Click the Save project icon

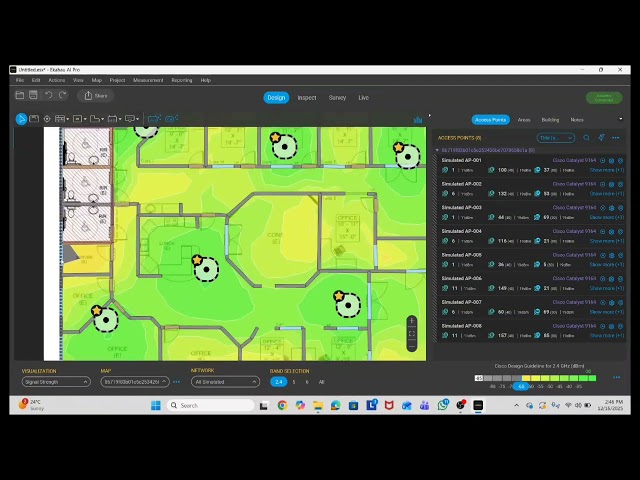[x=33, y=95]
